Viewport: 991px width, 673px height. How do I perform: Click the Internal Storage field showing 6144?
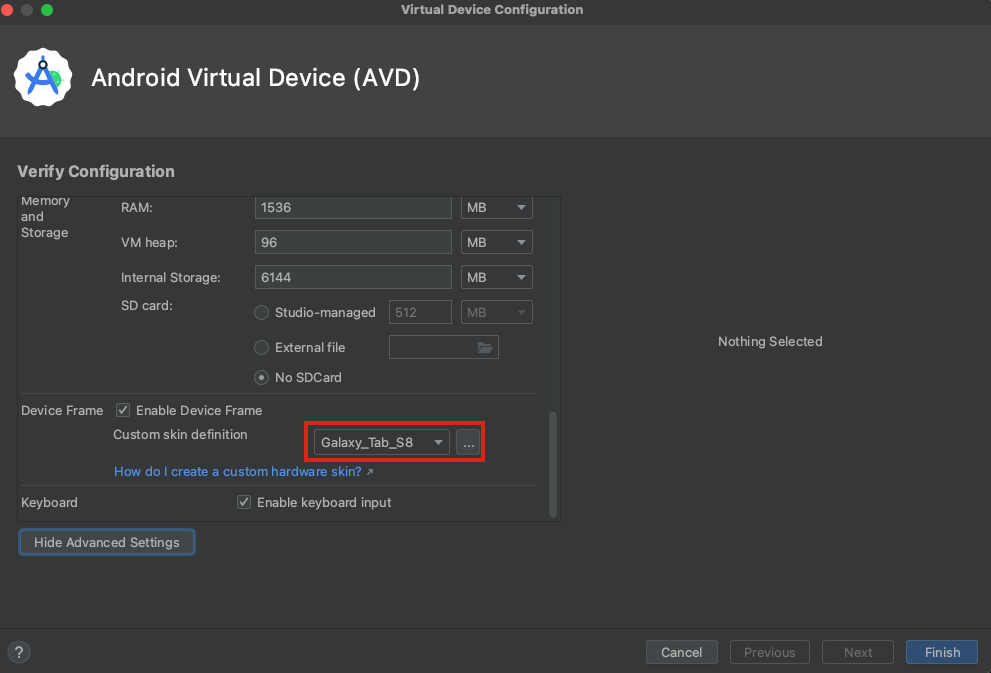click(353, 277)
